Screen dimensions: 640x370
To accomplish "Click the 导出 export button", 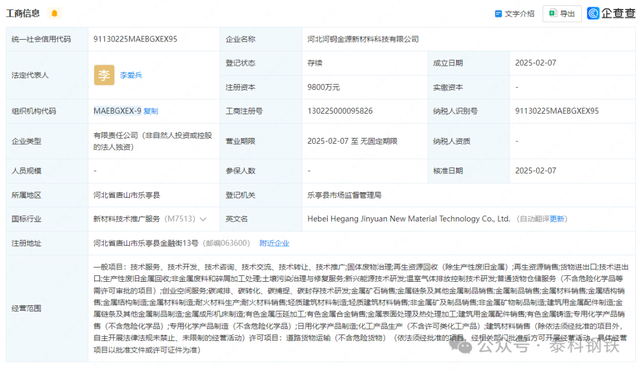I will click(562, 13).
